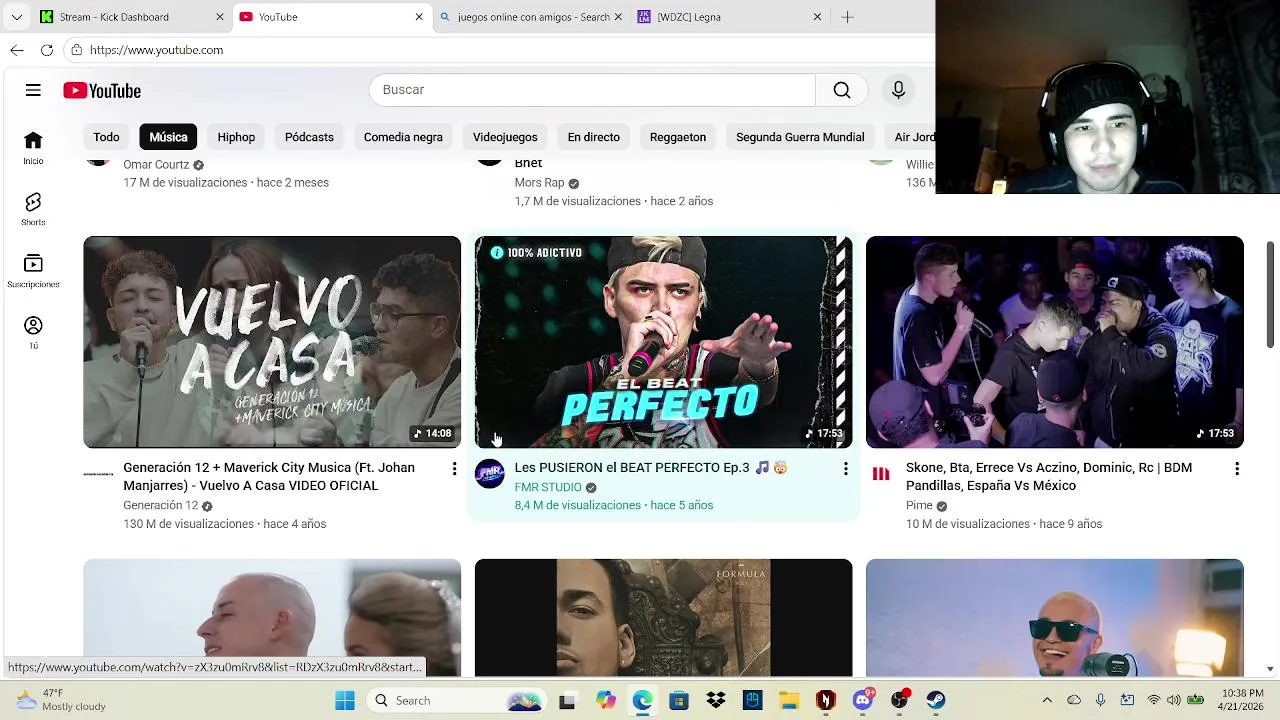Visit Mors Rap channel name

tap(539, 183)
